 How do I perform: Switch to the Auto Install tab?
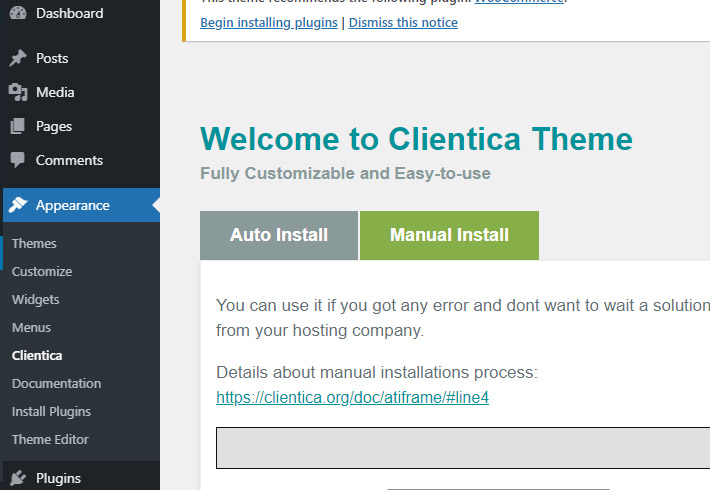tap(279, 235)
